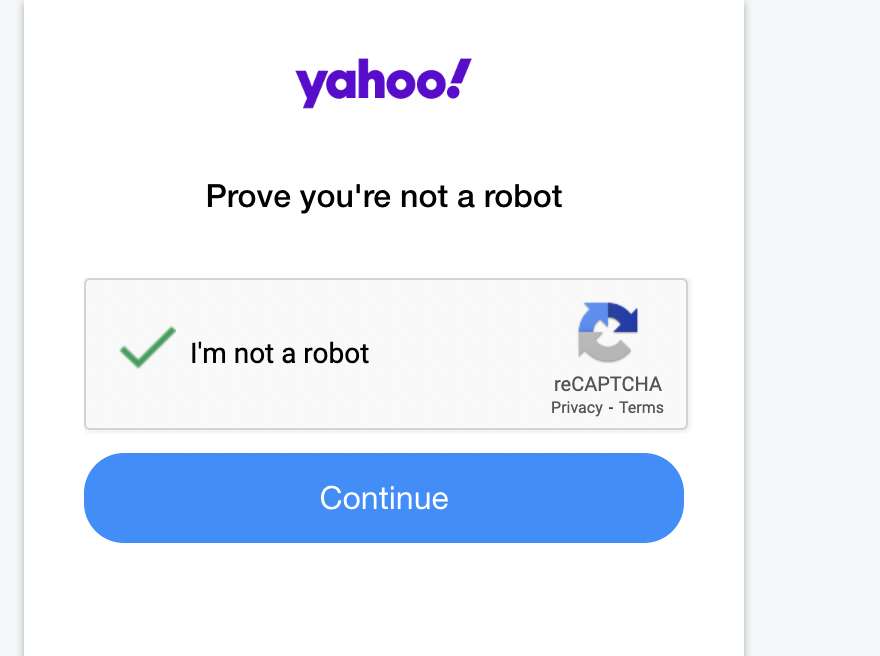Image resolution: width=880 pixels, height=656 pixels.
Task: Click the white space between the logo and heading
Action: pos(384,140)
